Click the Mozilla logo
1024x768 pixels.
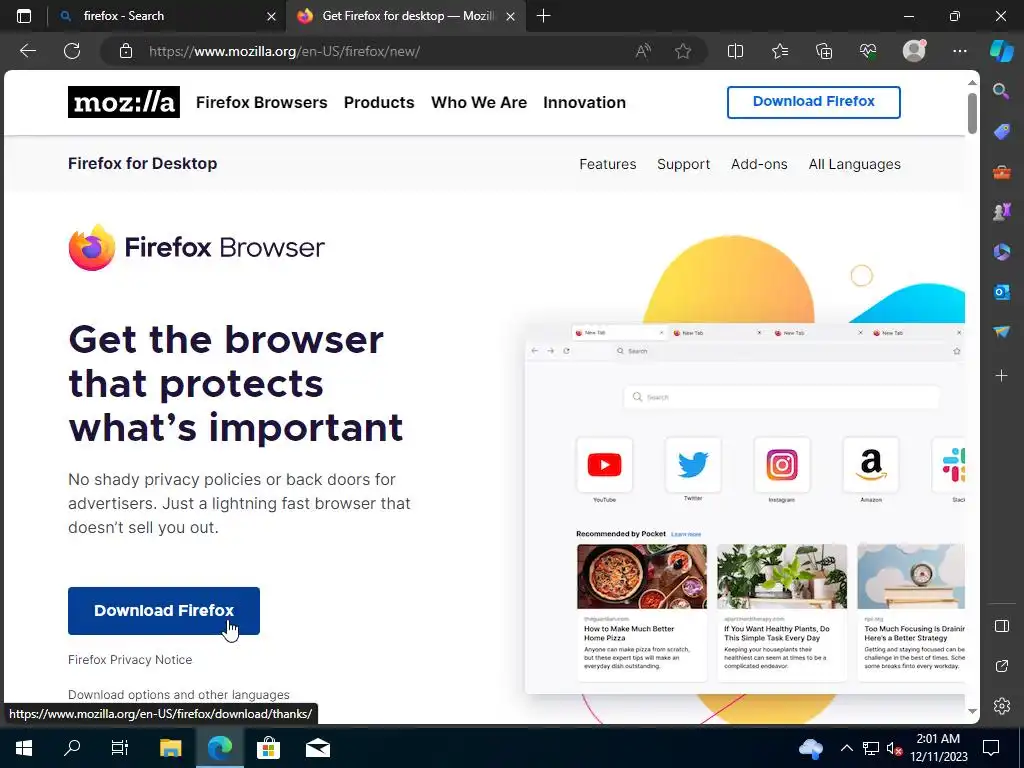[x=123, y=102]
